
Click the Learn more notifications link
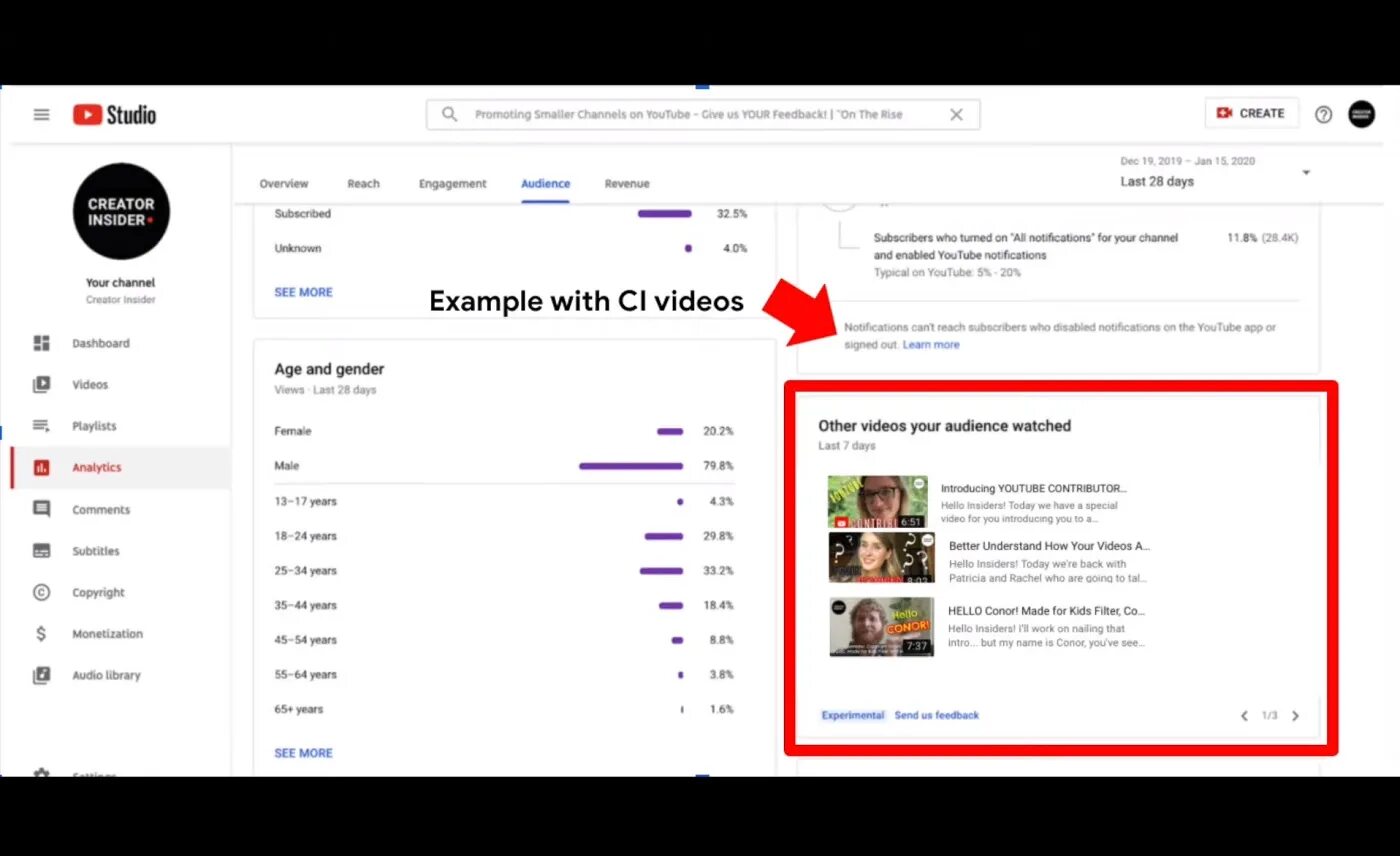click(931, 344)
